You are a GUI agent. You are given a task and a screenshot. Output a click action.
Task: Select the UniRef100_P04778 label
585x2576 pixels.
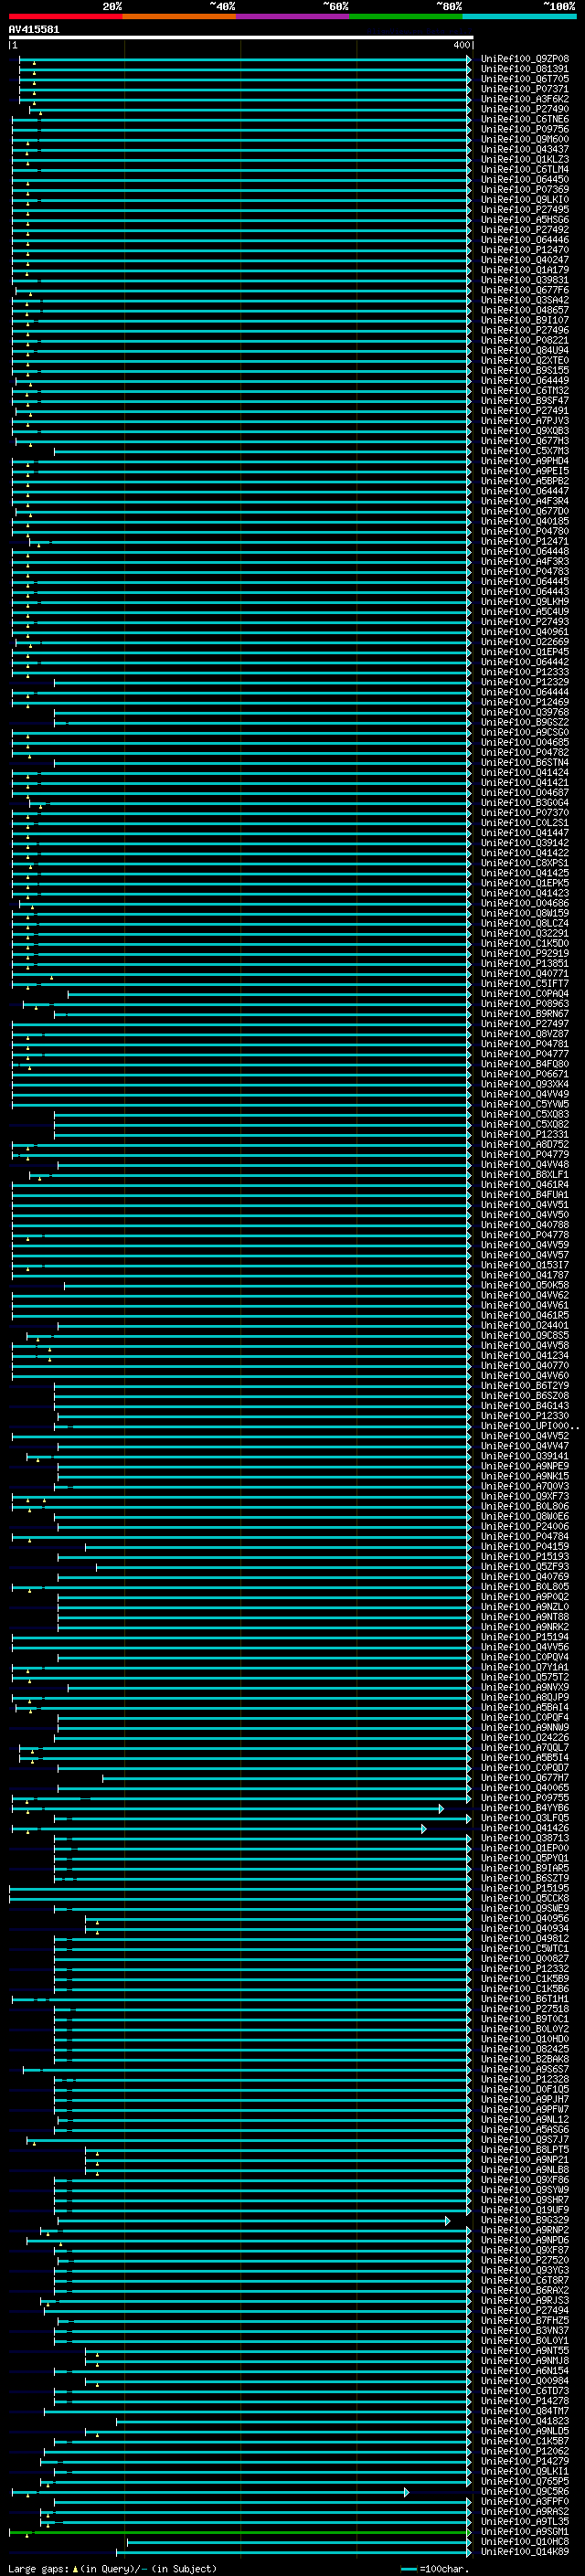click(x=525, y=1235)
